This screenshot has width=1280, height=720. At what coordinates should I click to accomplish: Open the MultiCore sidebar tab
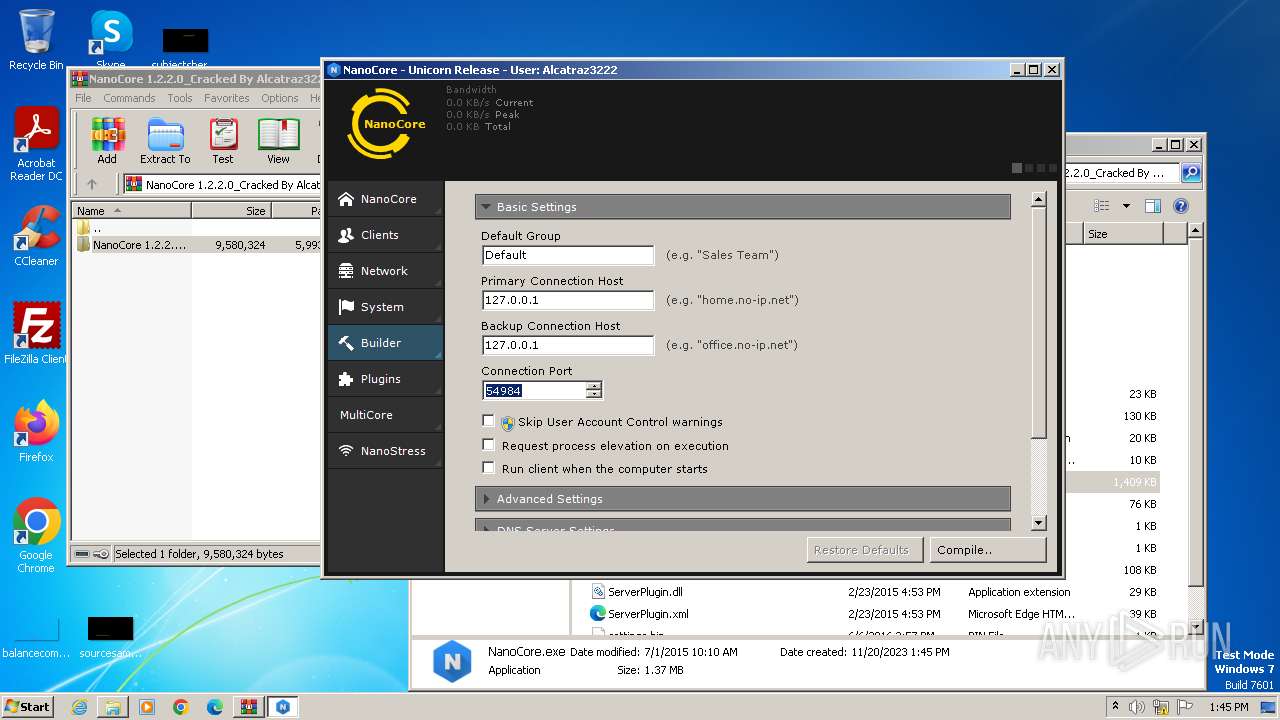385,415
